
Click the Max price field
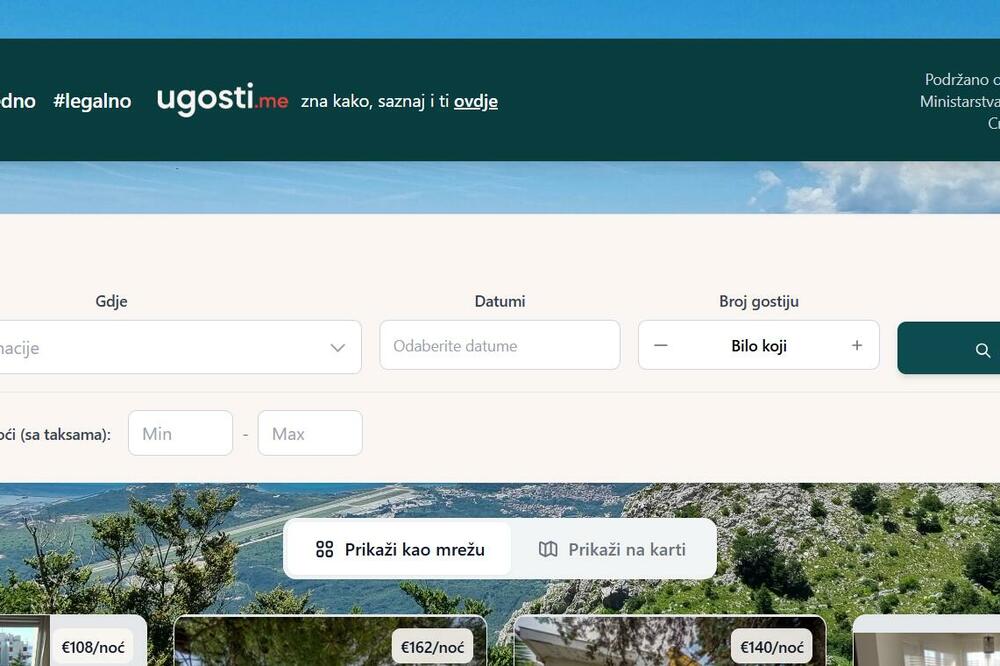[x=310, y=433]
